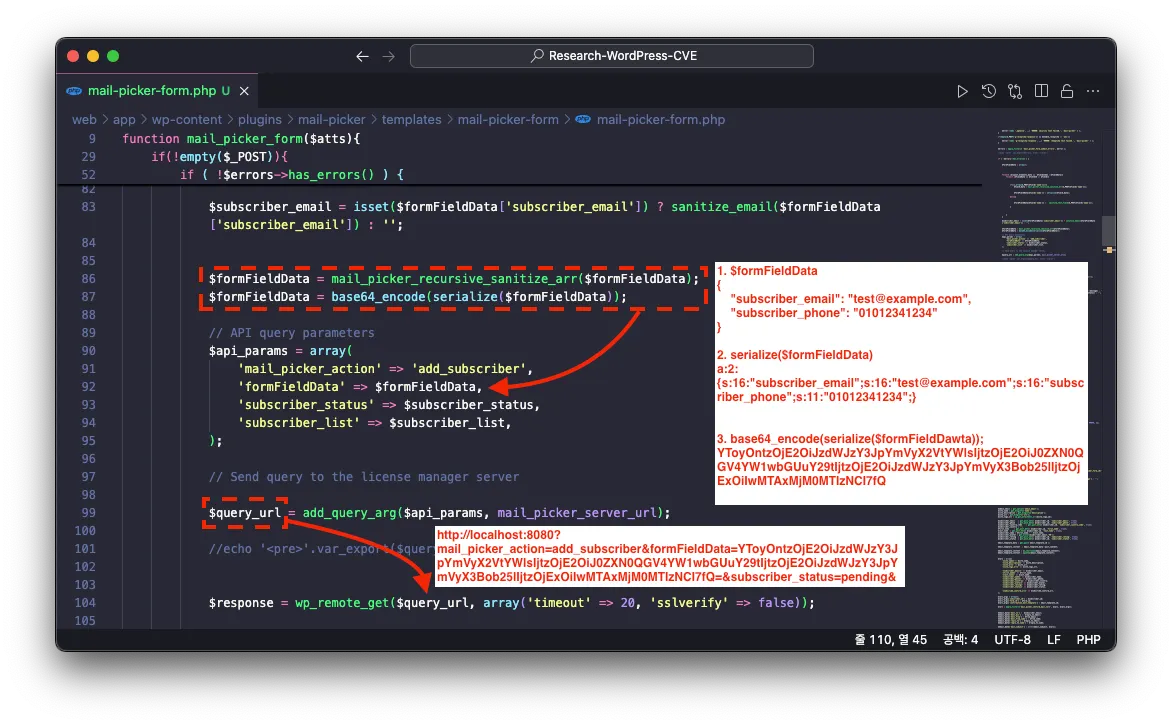1172x725 pixels.
Task: Toggle the editor lock icon
Action: point(1067,91)
